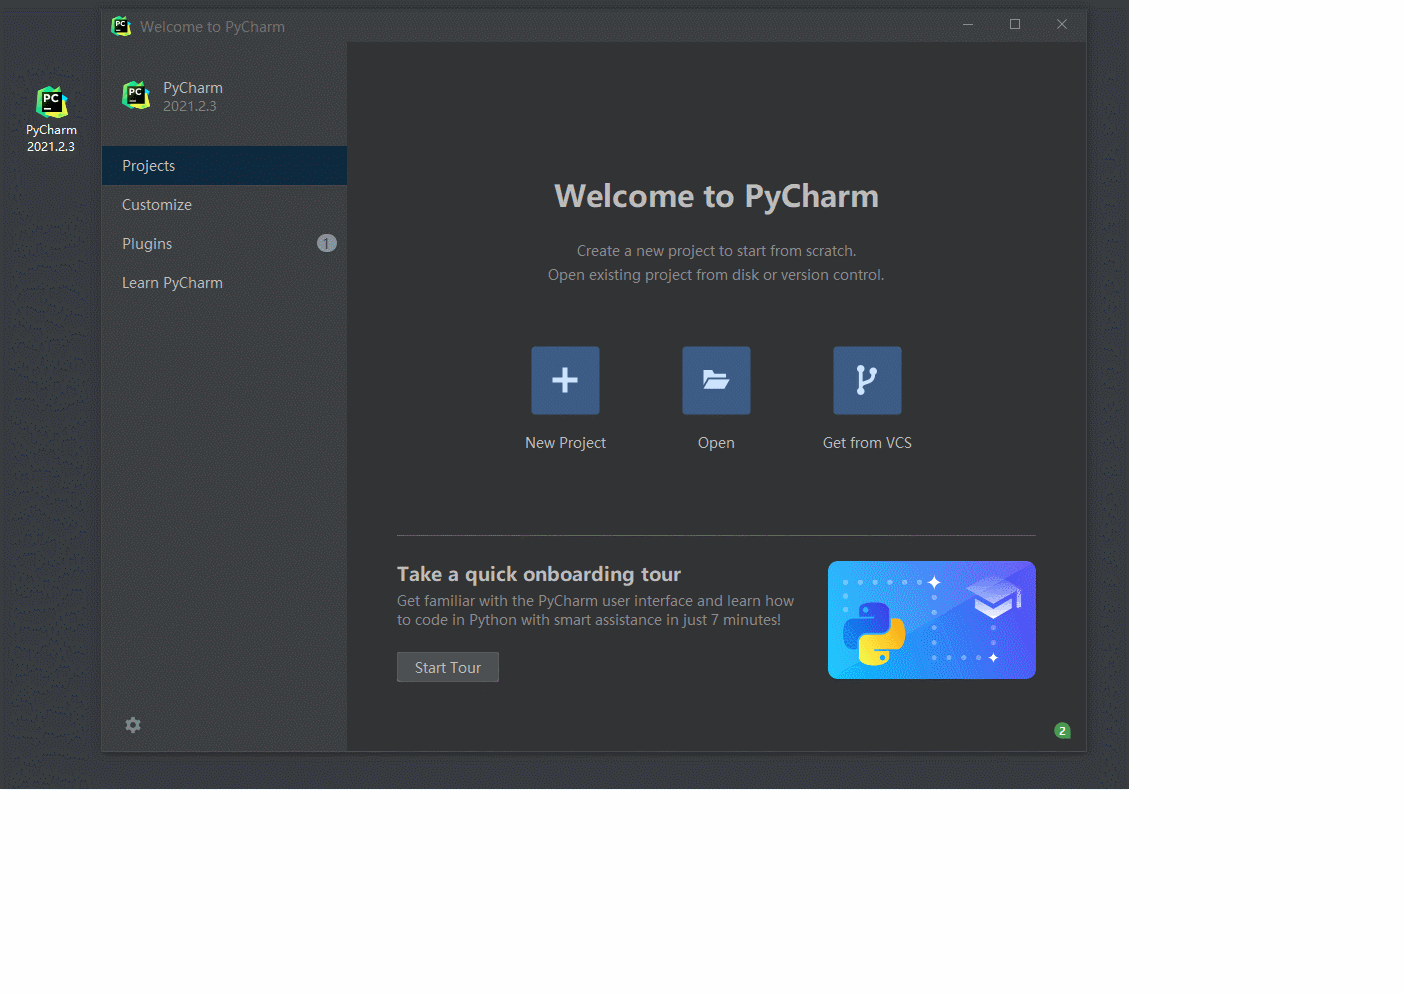Click the PyCharm logo in sidebar header
The image size is (1404, 994).
(136, 96)
